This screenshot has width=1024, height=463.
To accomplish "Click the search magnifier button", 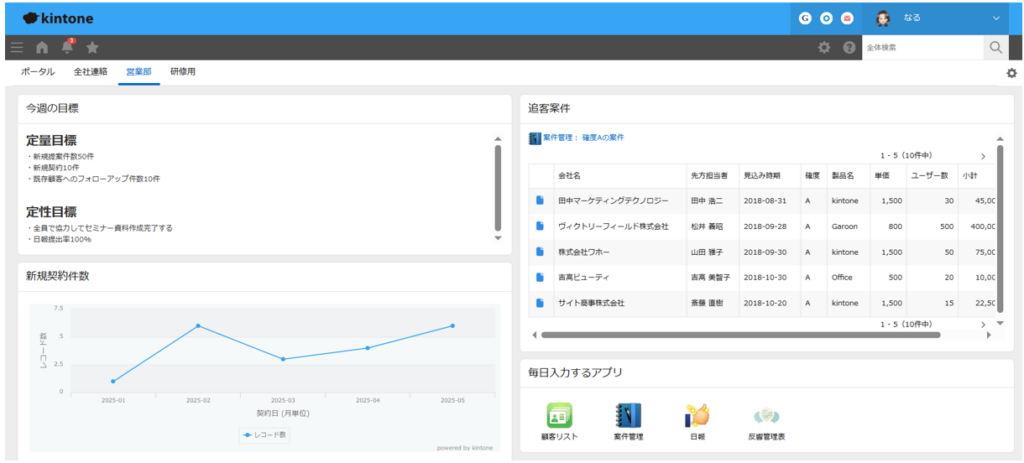I will pos(995,47).
